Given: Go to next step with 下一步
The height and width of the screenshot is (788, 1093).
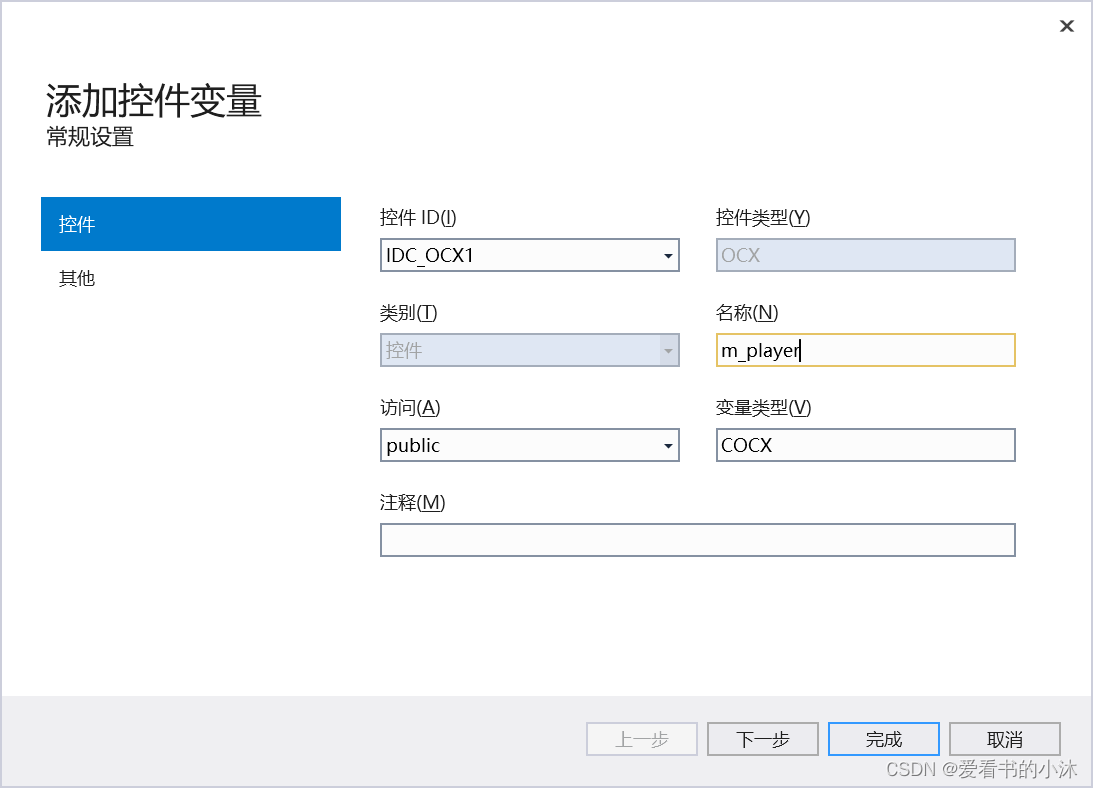Looking at the screenshot, I should (763, 739).
